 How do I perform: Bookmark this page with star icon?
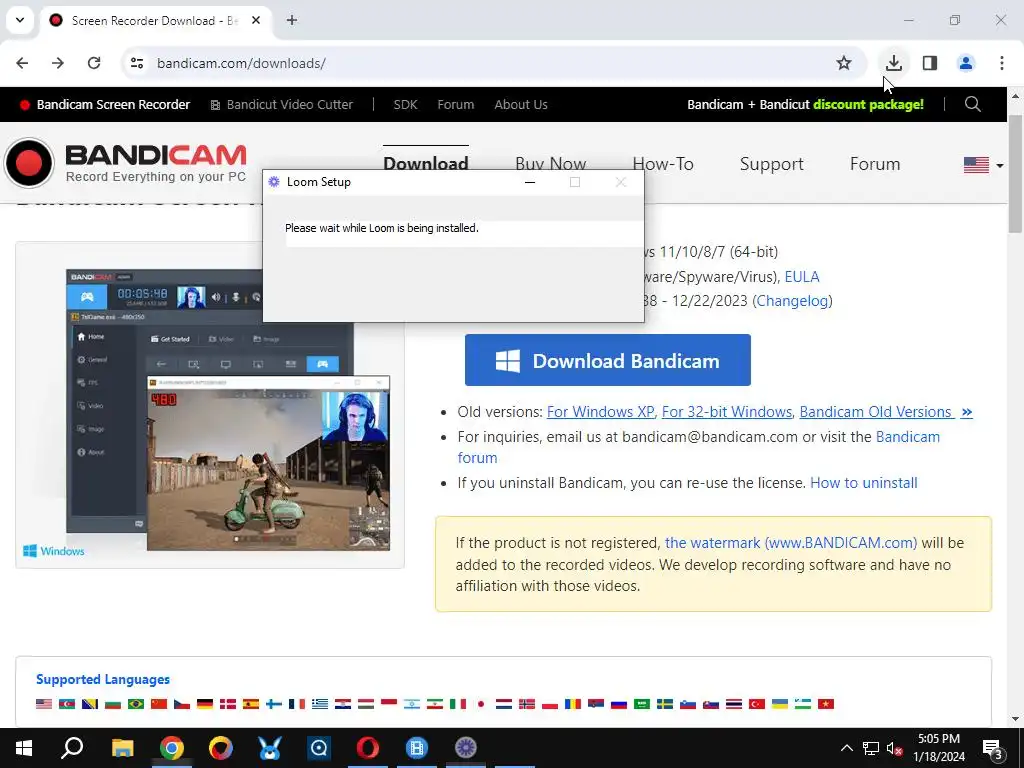[844, 63]
